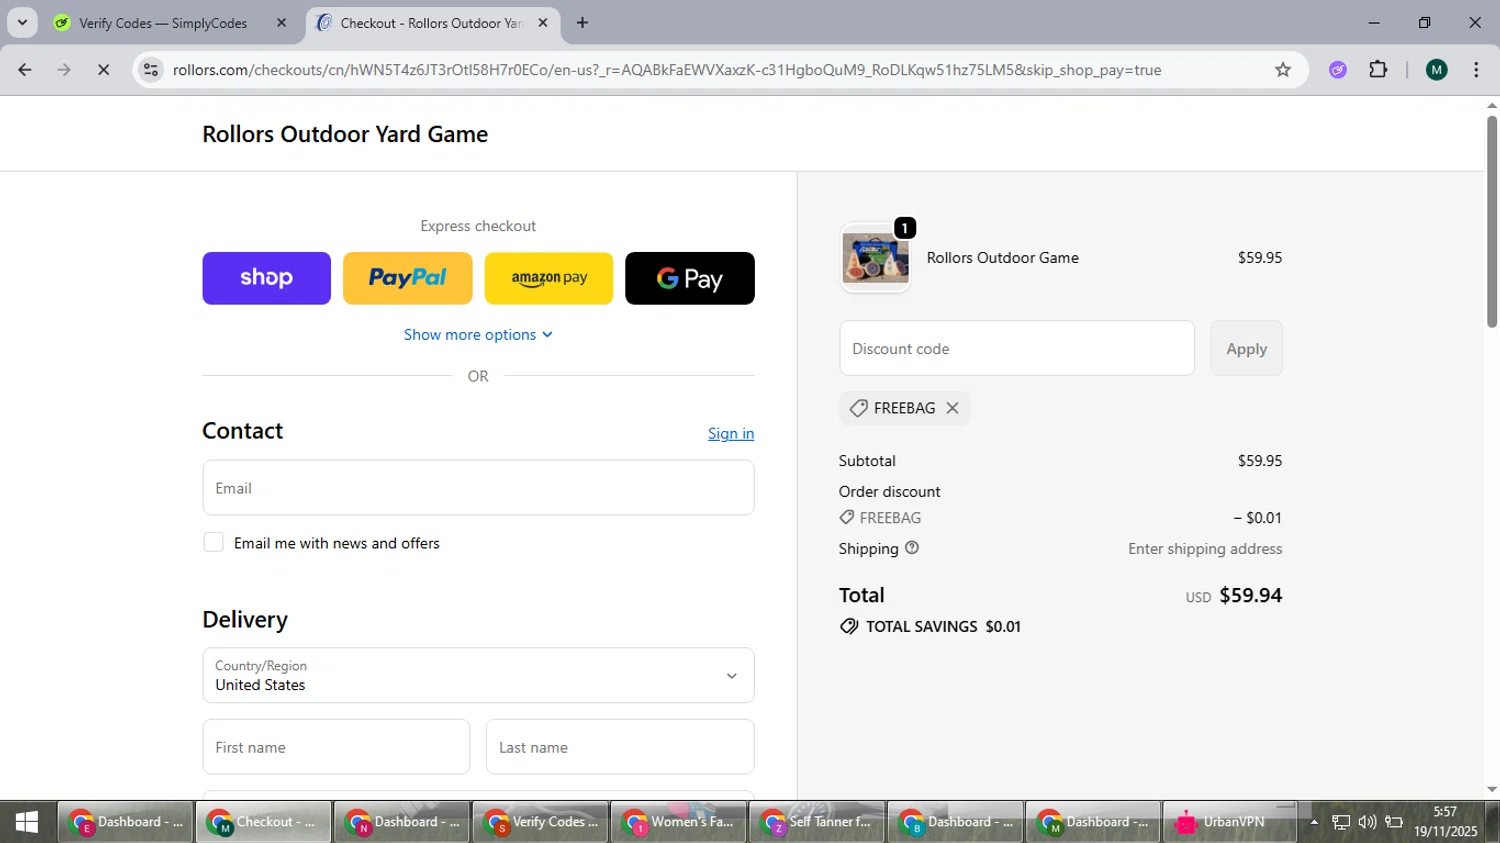The width and height of the screenshot is (1500, 843).
Task: Expand Show more options
Action: coord(478,335)
